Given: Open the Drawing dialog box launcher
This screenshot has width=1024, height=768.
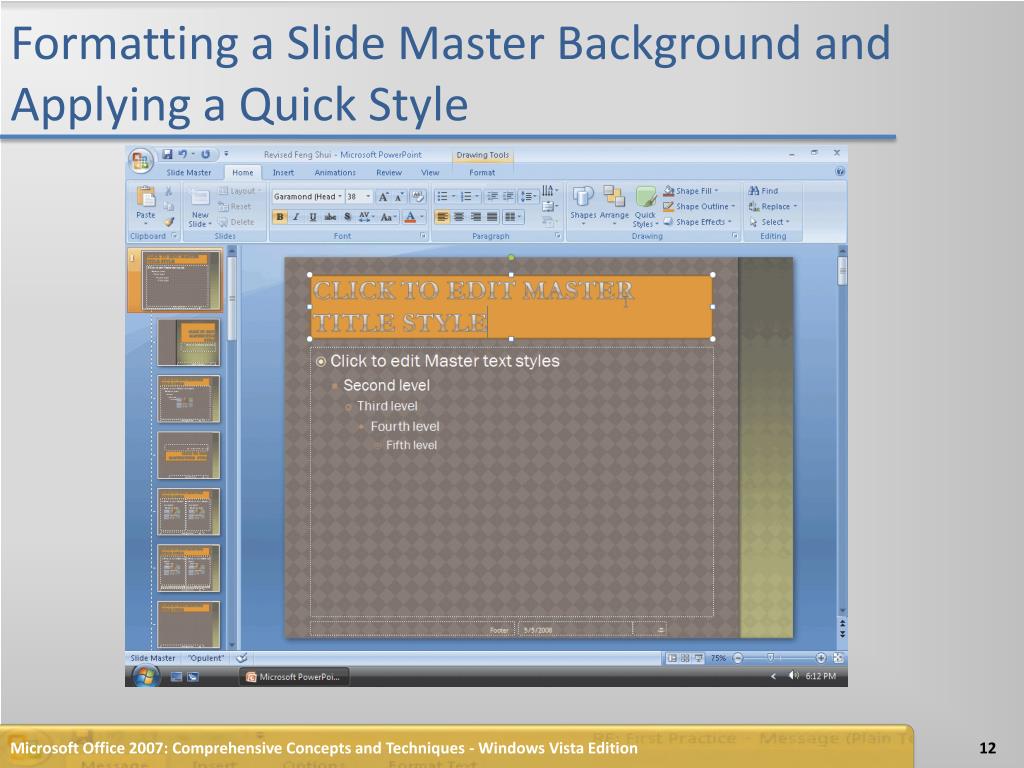Looking at the screenshot, I should pyautogui.click(x=735, y=236).
